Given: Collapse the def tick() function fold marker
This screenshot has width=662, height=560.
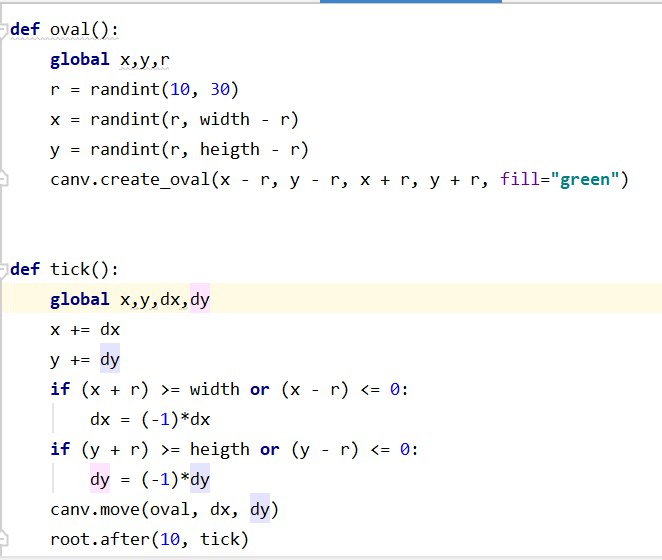Looking at the screenshot, I should [3, 270].
